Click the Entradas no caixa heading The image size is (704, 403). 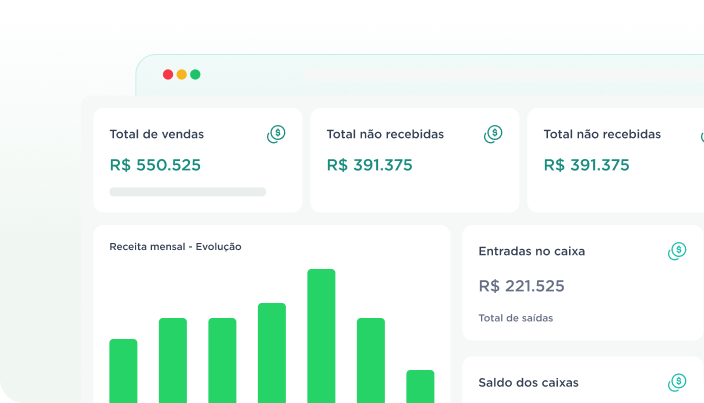[x=532, y=251]
